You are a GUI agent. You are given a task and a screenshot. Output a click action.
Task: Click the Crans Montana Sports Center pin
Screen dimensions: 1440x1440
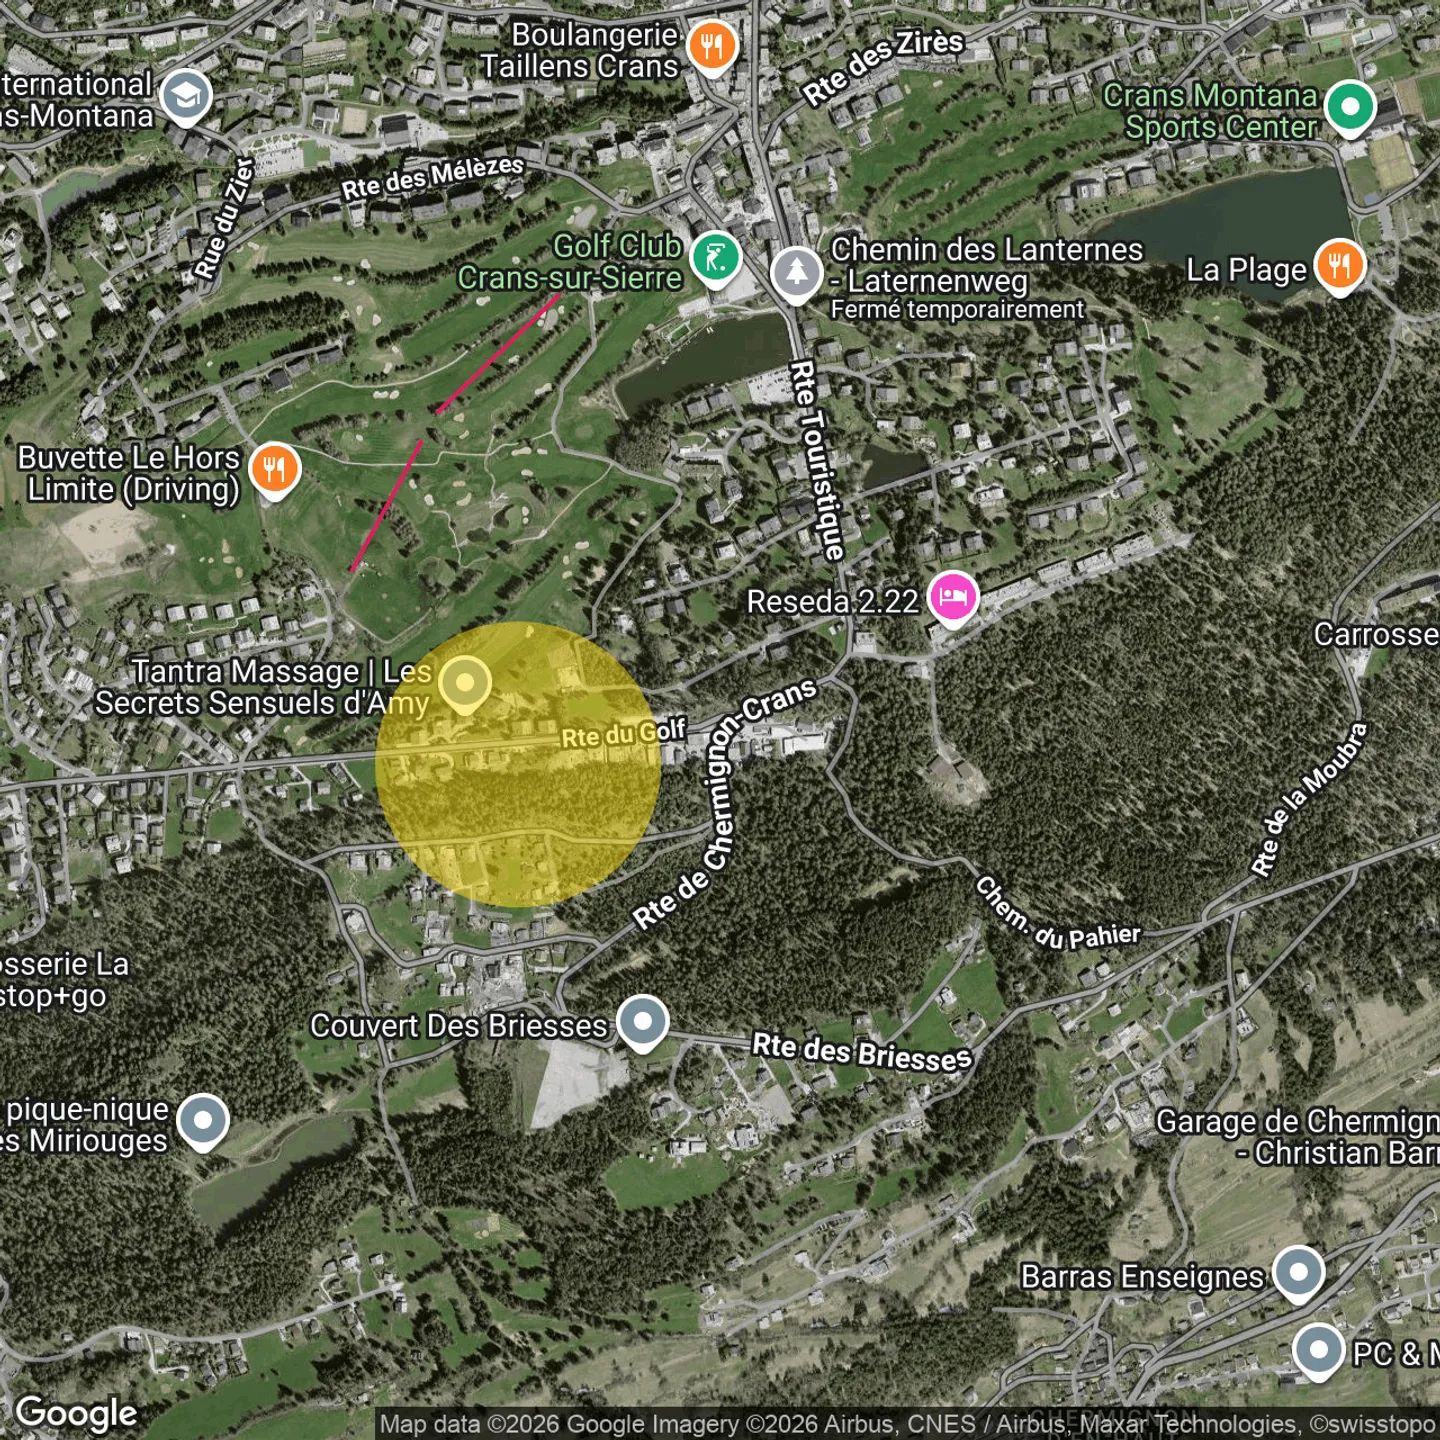pyautogui.click(x=1350, y=107)
